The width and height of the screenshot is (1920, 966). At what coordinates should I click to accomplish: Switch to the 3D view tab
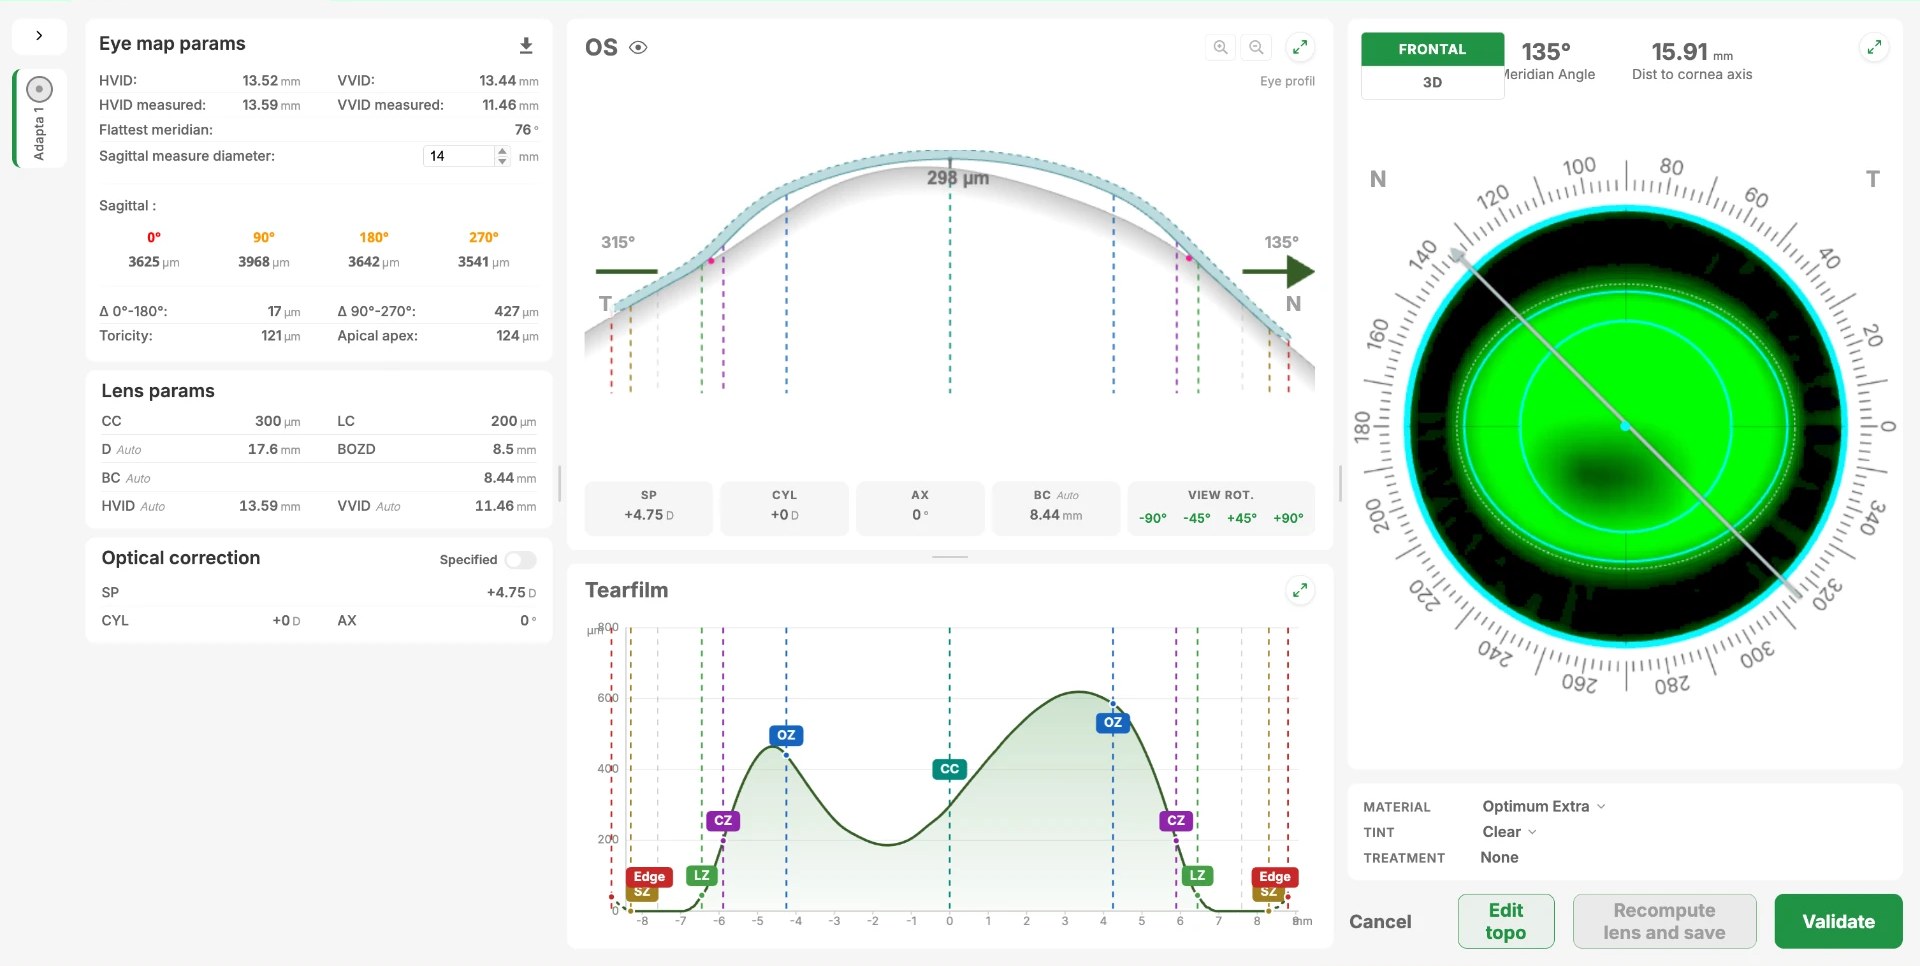point(1432,82)
